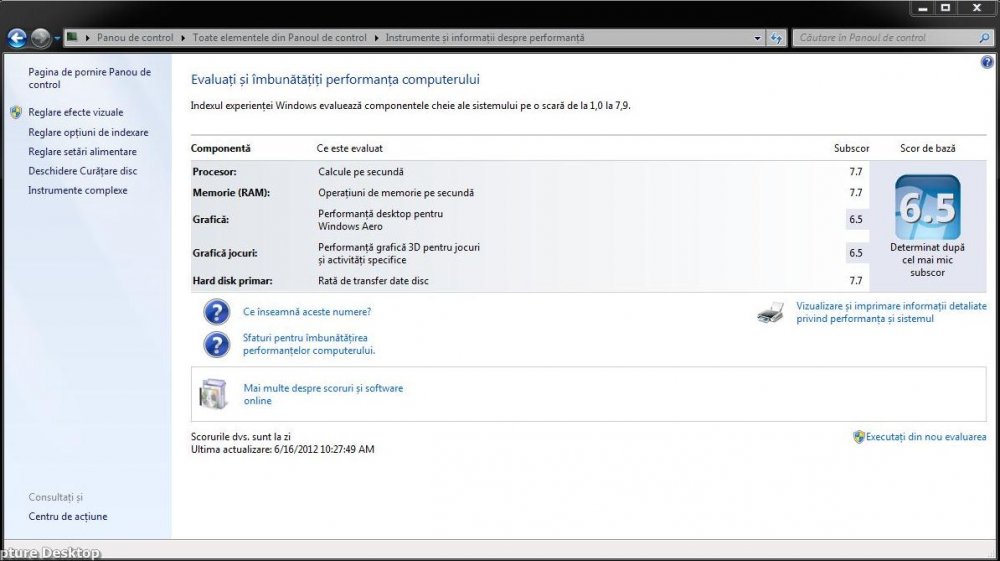Screen dimensions: 1000x561
Task: Close the window
Action: click(977, 8)
